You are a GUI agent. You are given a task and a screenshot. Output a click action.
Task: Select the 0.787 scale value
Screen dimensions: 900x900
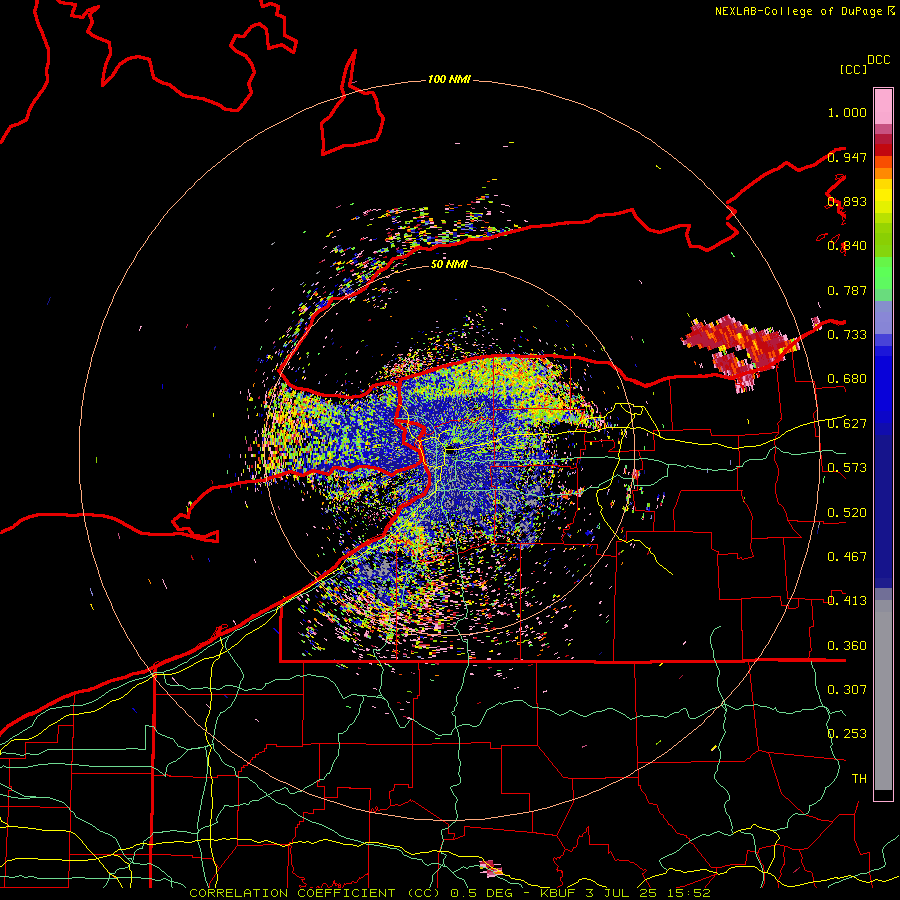(x=847, y=290)
